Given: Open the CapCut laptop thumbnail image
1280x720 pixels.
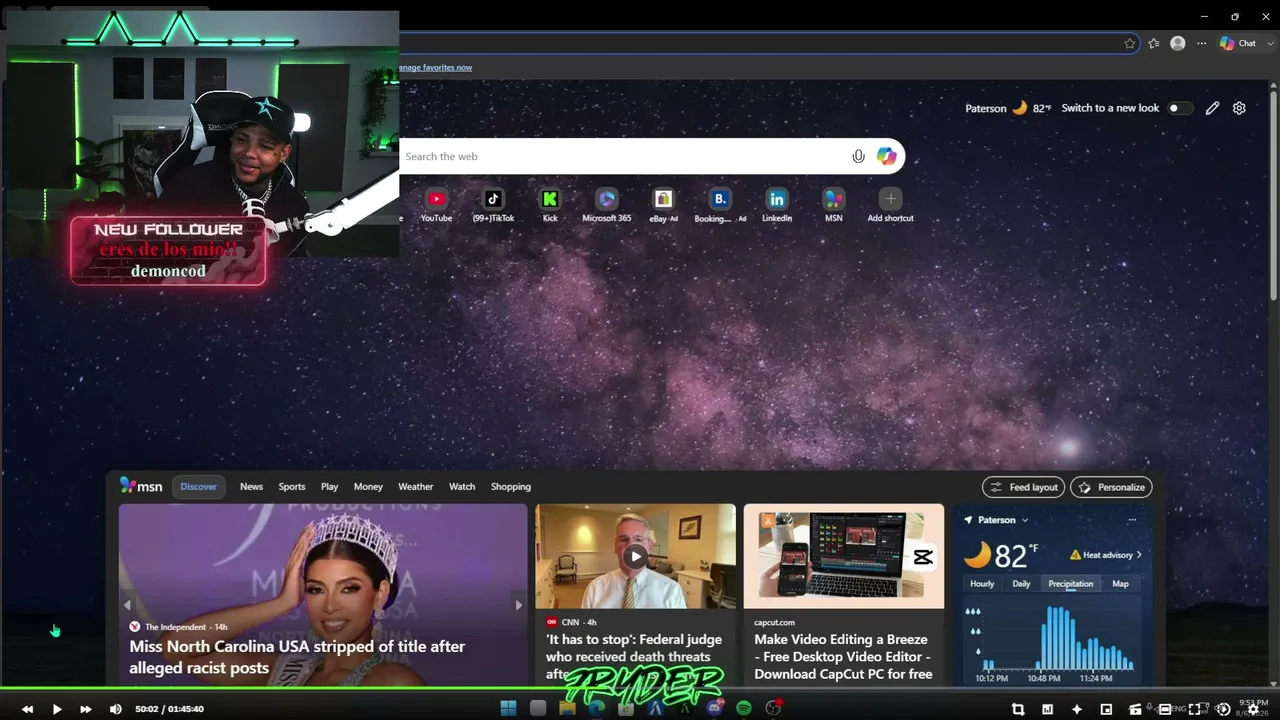Looking at the screenshot, I should point(843,556).
